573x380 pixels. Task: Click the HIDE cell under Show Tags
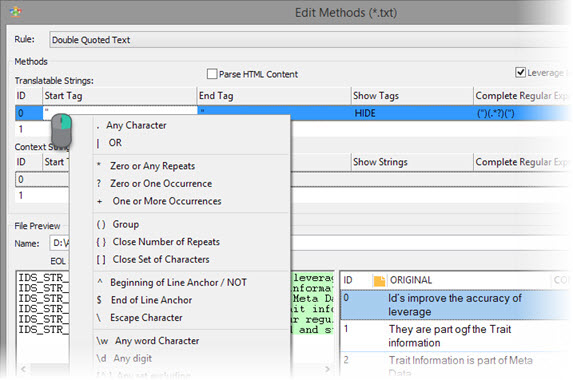point(412,113)
